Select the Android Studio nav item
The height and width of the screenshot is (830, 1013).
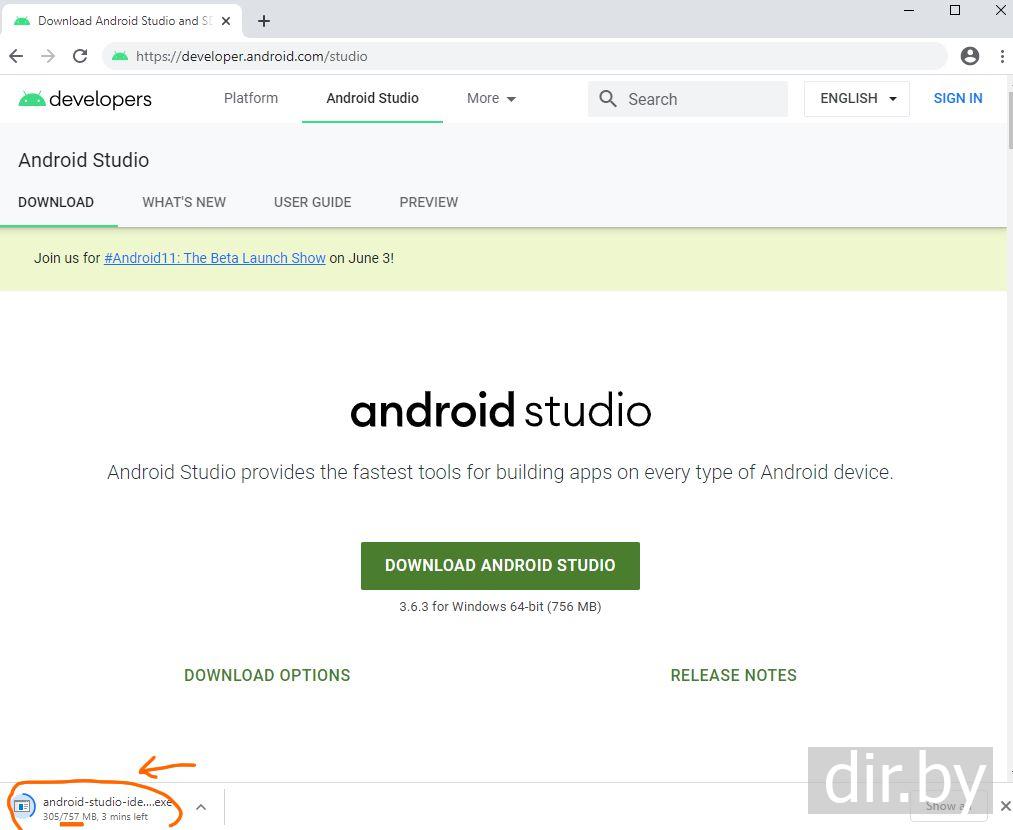(x=372, y=98)
